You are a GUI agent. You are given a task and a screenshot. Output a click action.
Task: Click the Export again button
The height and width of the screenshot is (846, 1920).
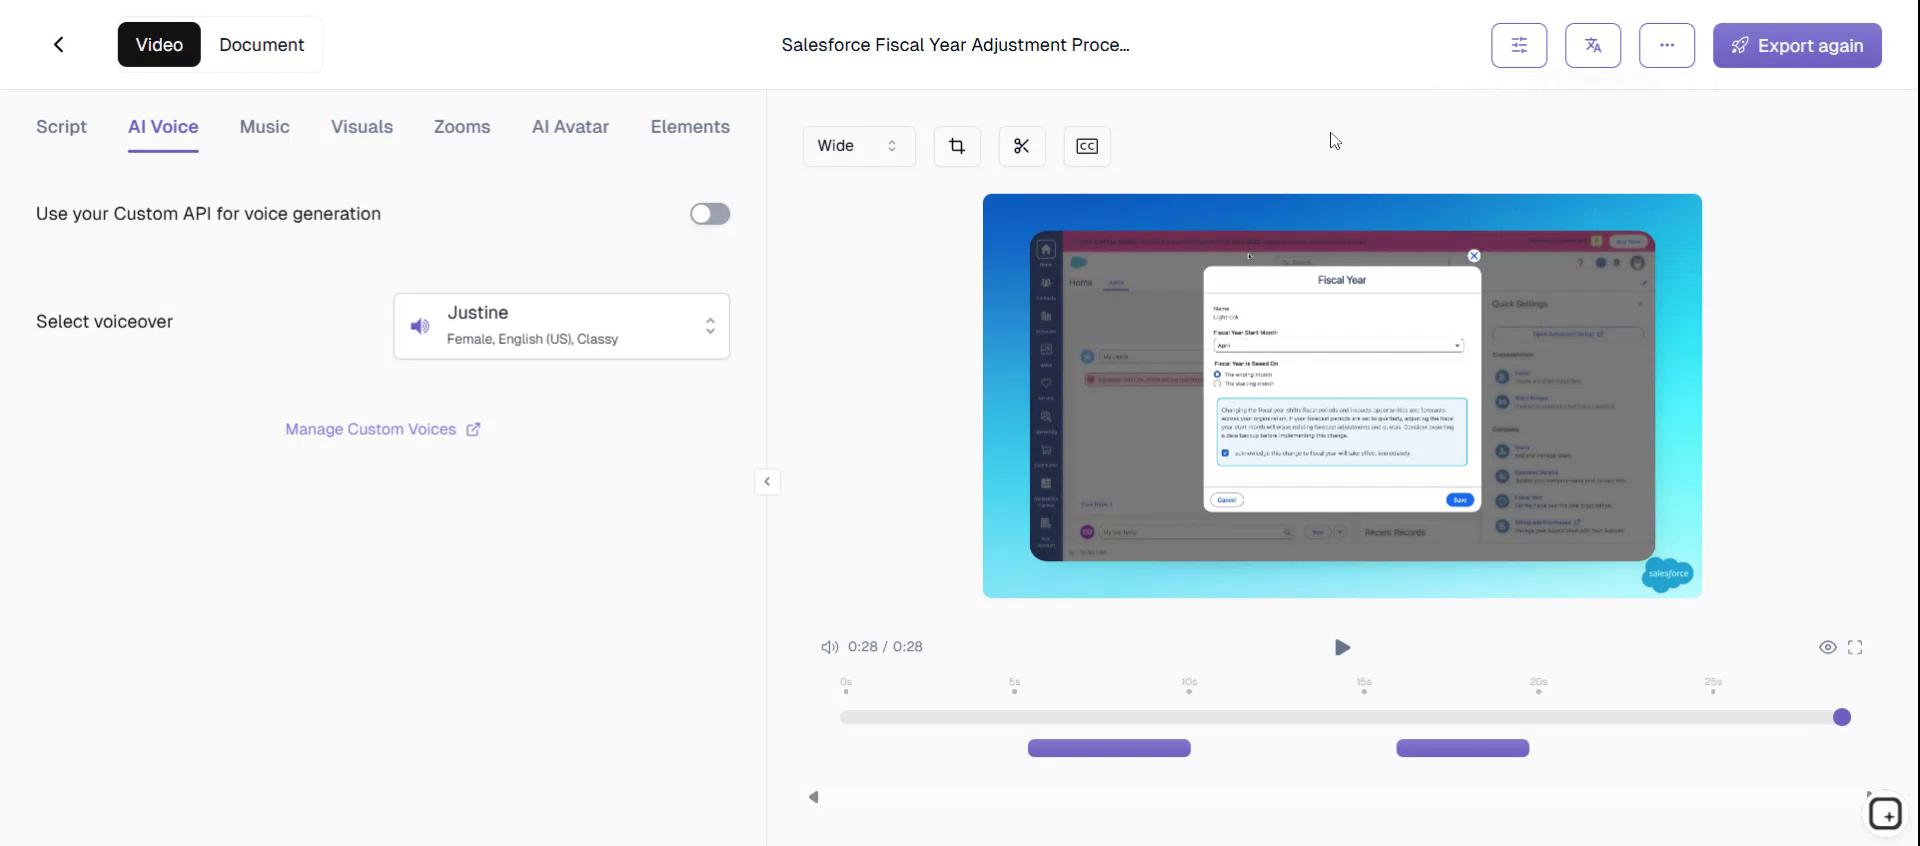(x=1797, y=45)
